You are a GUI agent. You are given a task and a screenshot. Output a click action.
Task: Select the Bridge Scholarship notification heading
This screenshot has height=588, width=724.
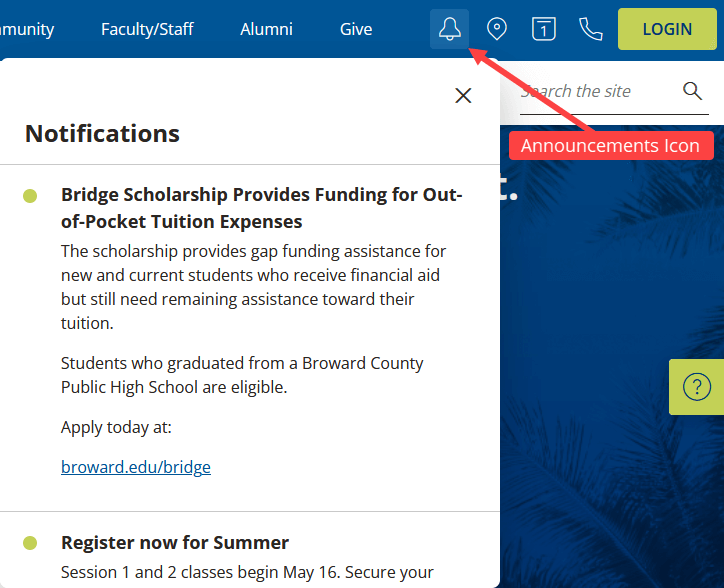coord(262,208)
